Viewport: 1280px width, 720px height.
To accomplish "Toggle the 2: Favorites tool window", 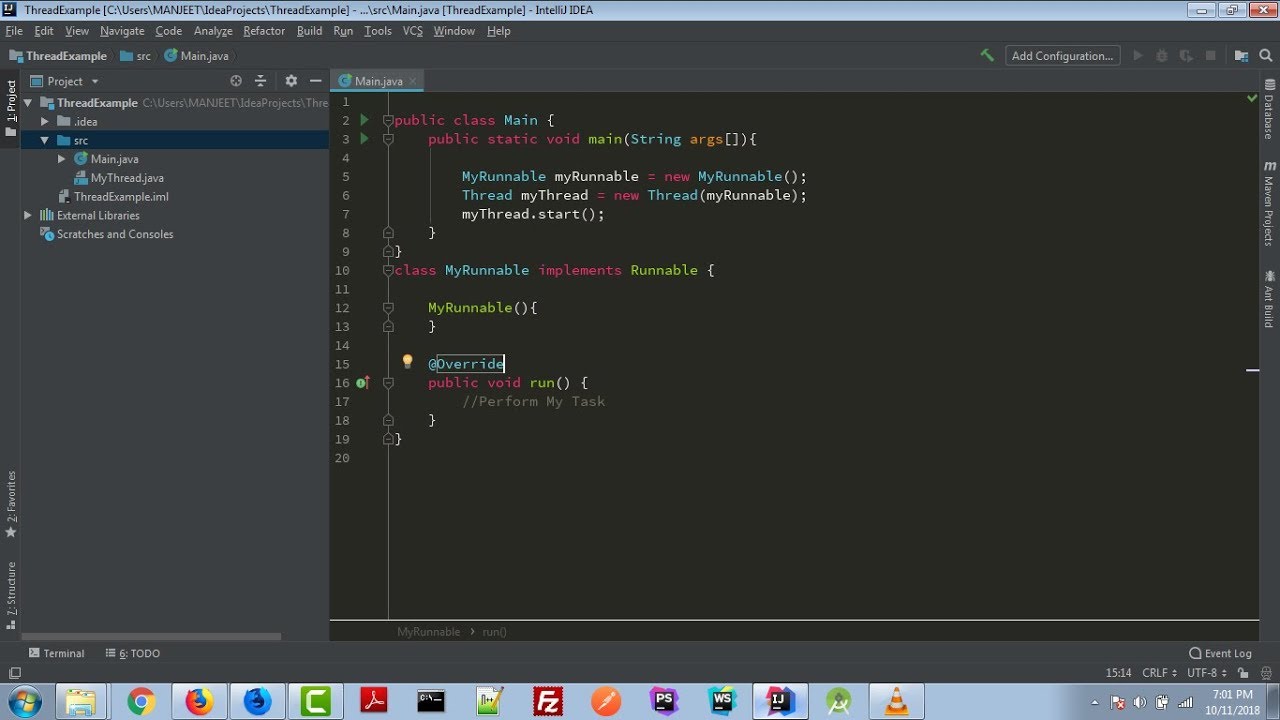I will pyautogui.click(x=11, y=504).
